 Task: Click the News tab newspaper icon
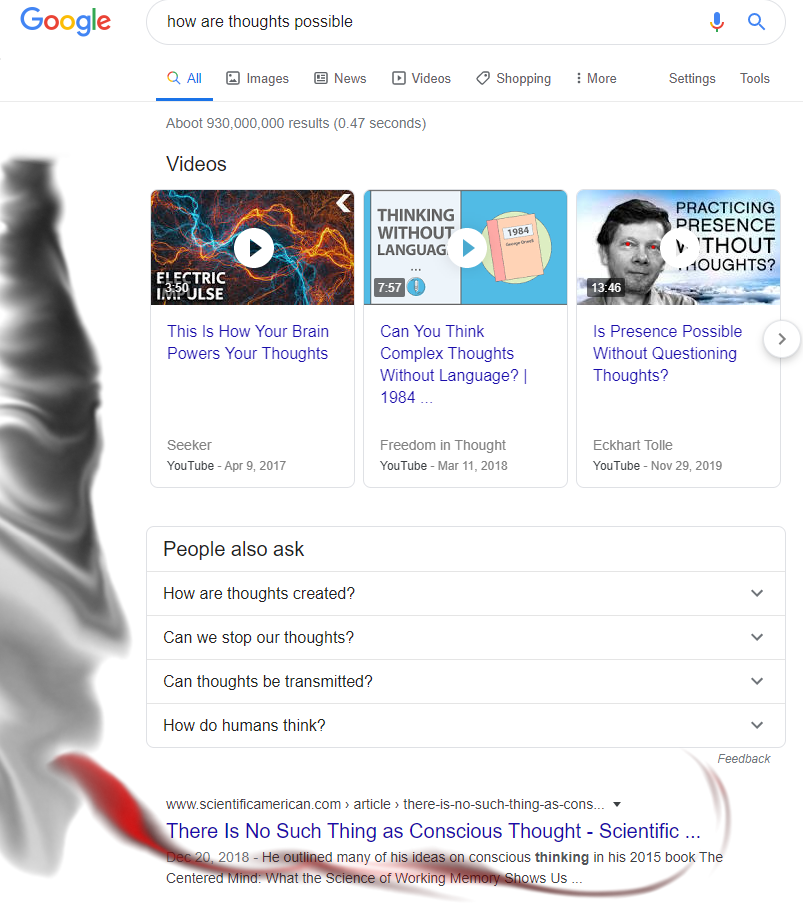[x=321, y=78]
